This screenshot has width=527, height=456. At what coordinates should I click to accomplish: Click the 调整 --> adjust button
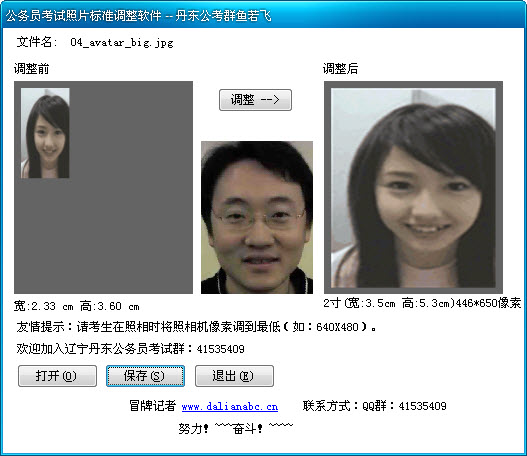tap(255, 100)
